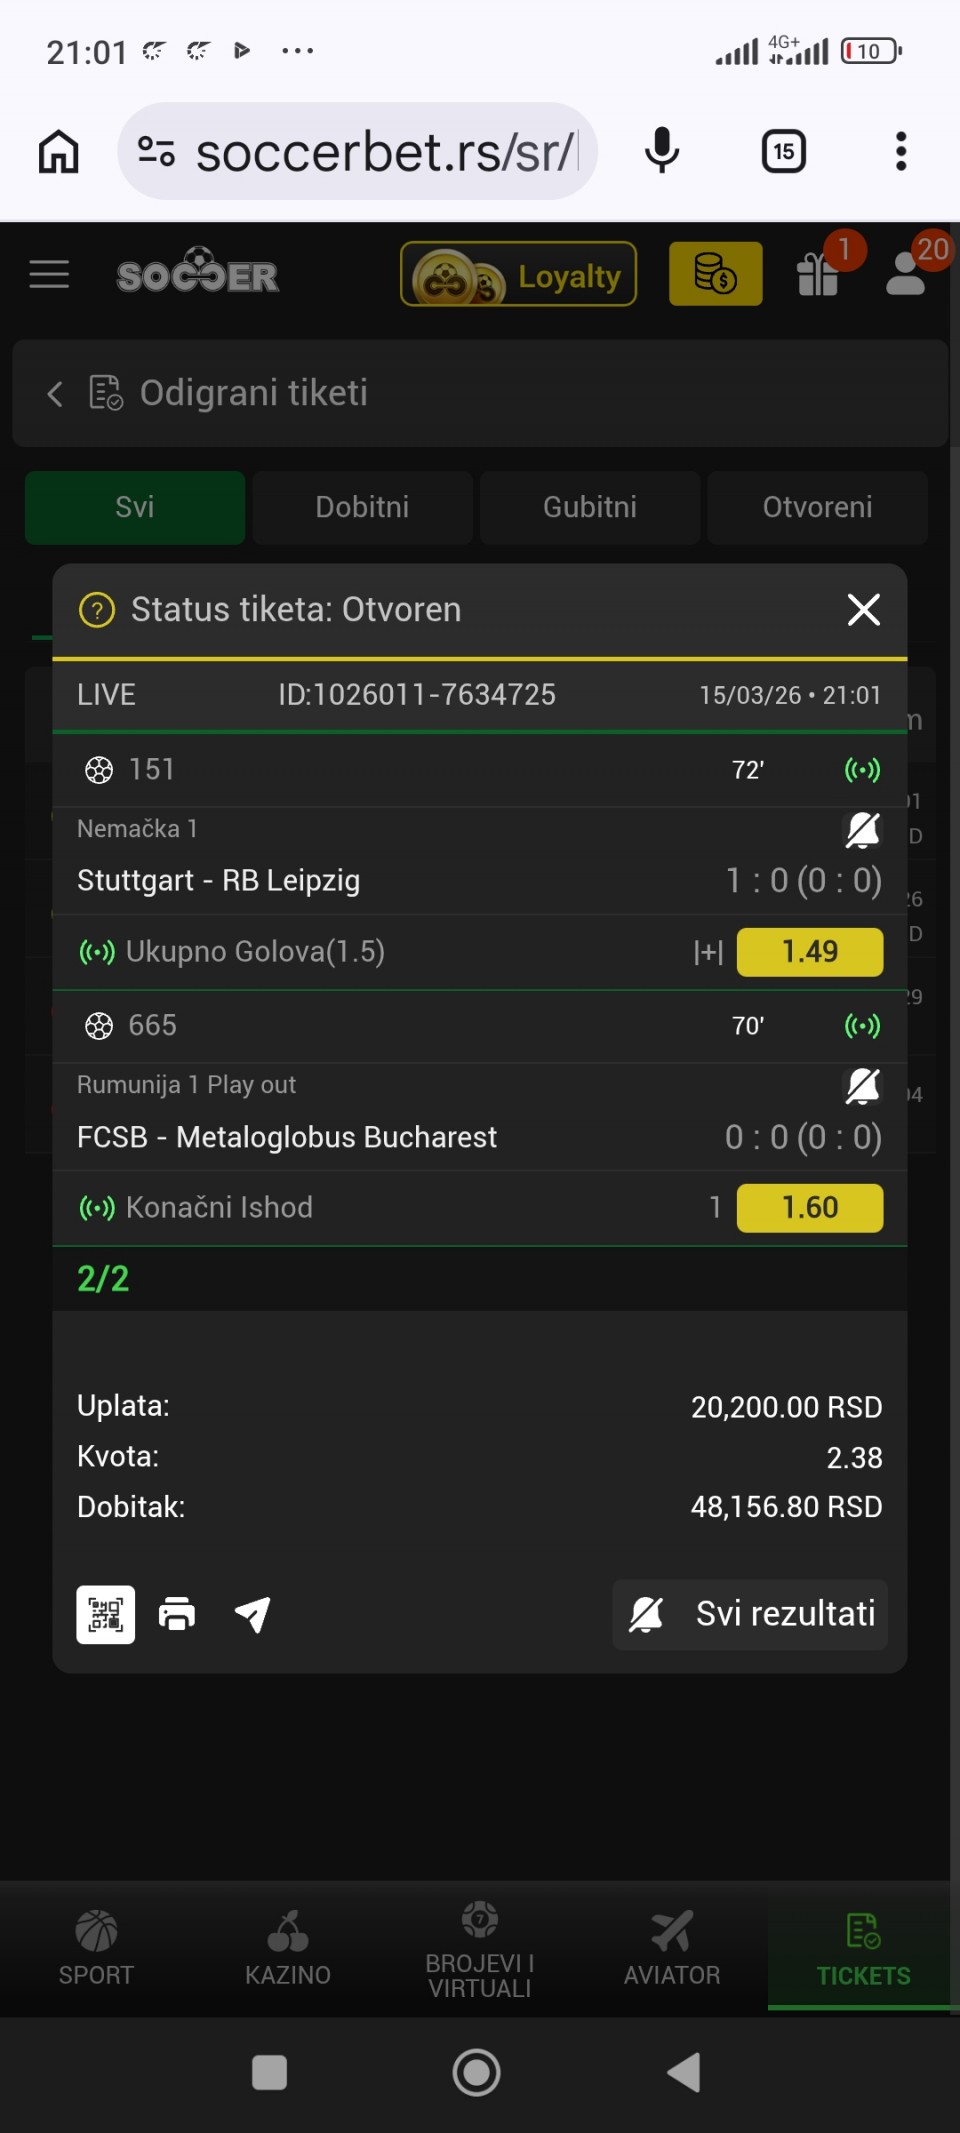Open the coins deposit button

(715, 274)
